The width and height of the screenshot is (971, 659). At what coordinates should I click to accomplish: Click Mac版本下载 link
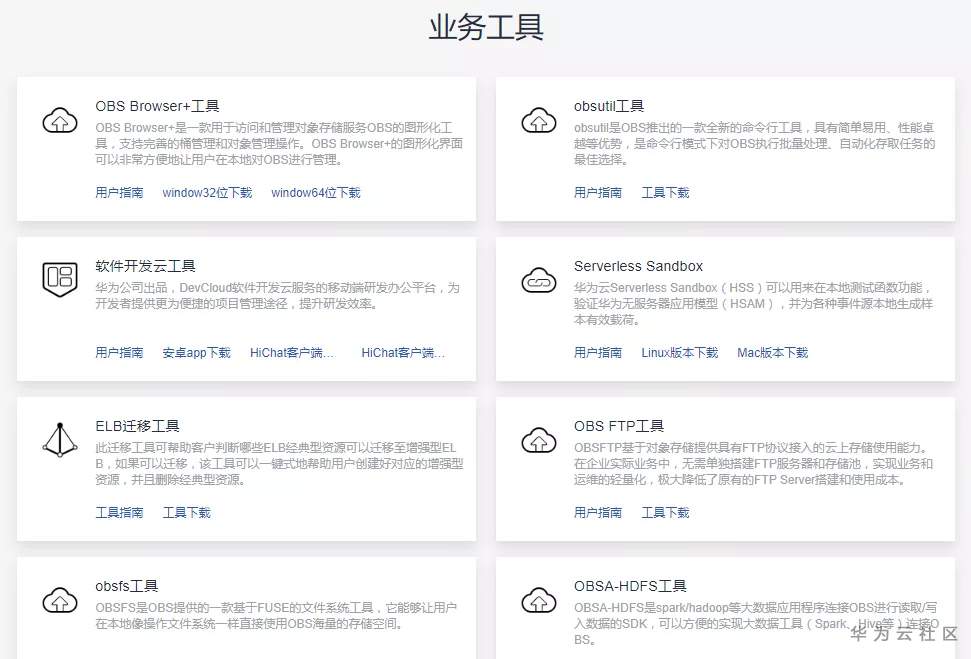coord(773,352)
